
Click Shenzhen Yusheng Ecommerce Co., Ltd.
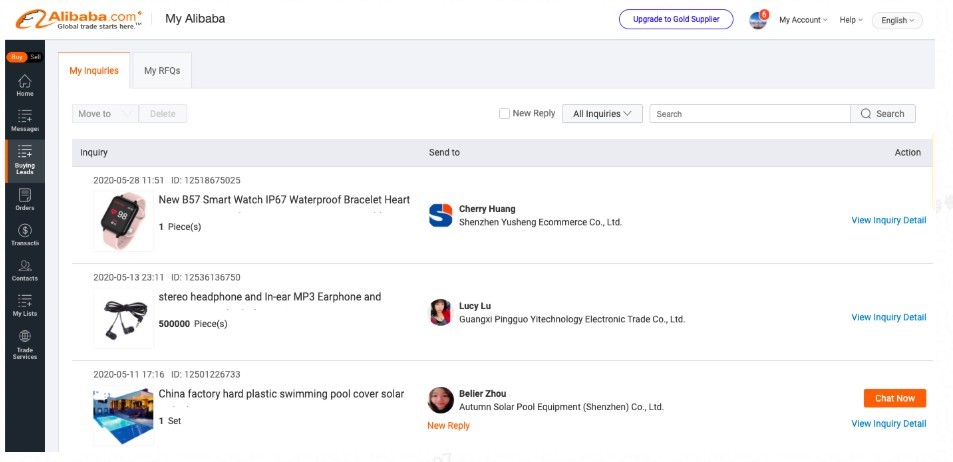click(540, 222)
